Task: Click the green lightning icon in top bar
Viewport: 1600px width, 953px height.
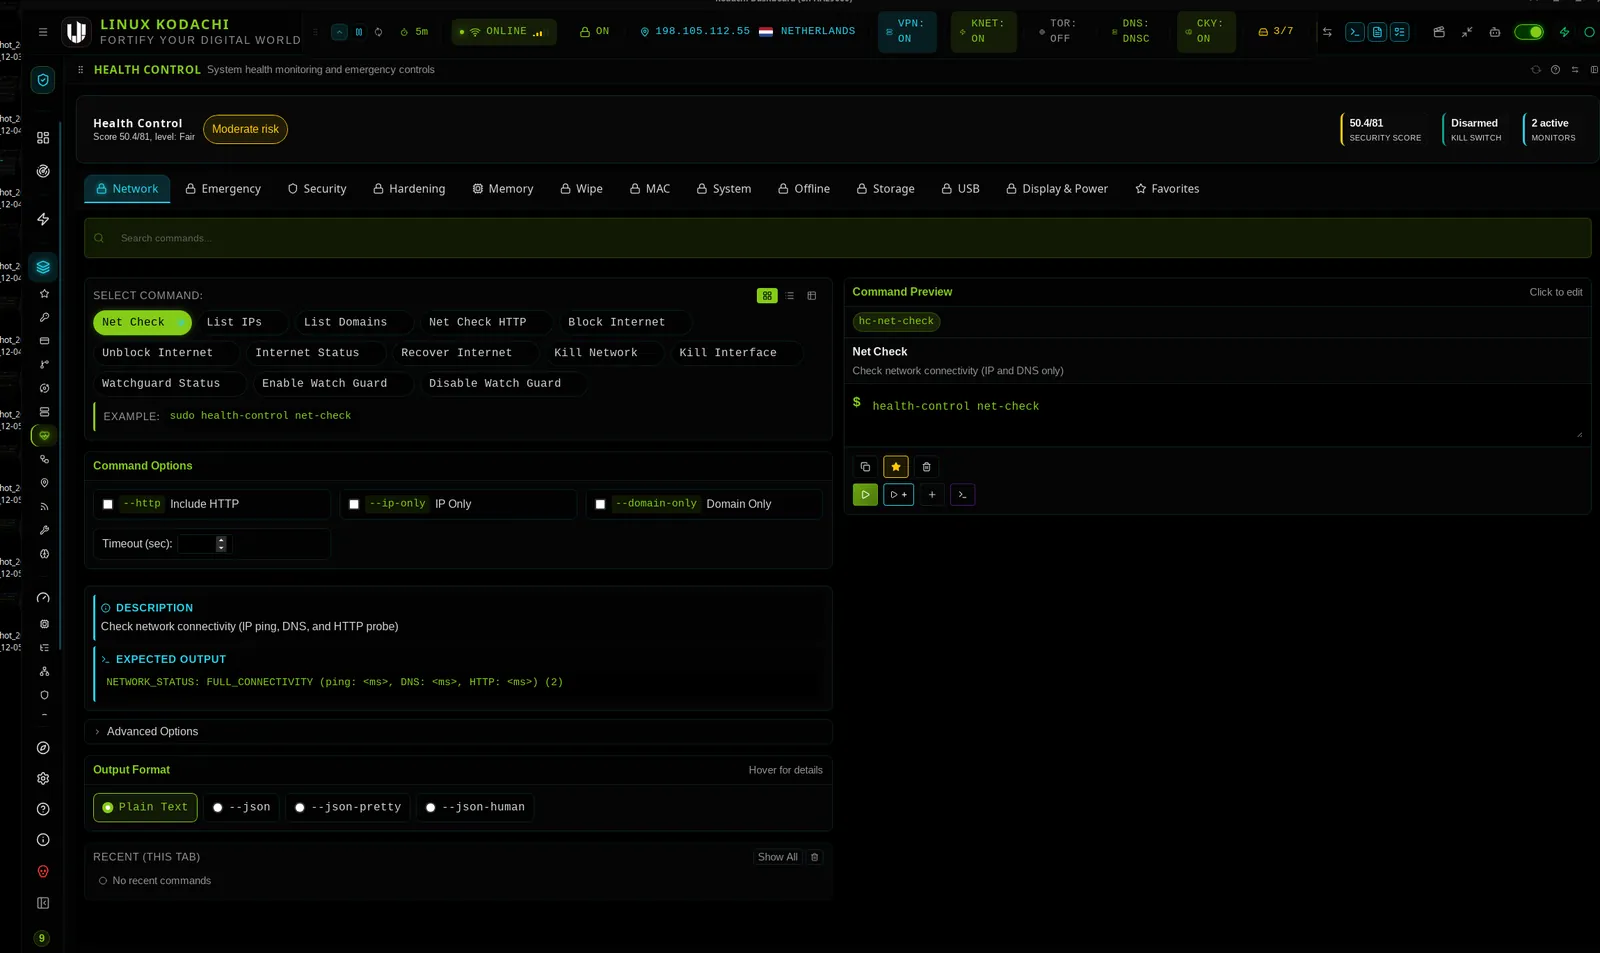Action: click(1565, 32)
